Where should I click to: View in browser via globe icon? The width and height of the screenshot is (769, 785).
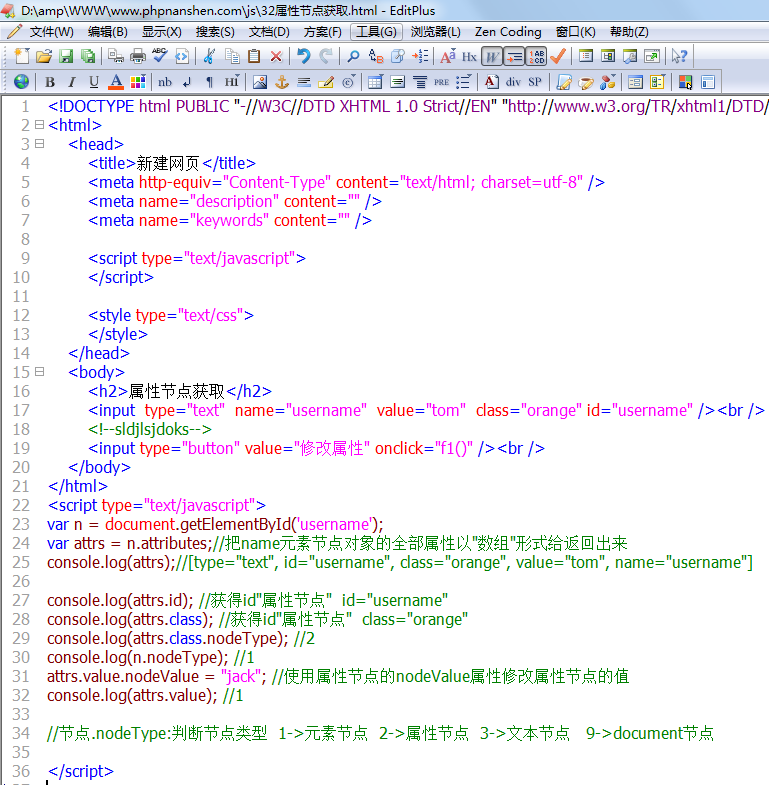pos(22,82)
